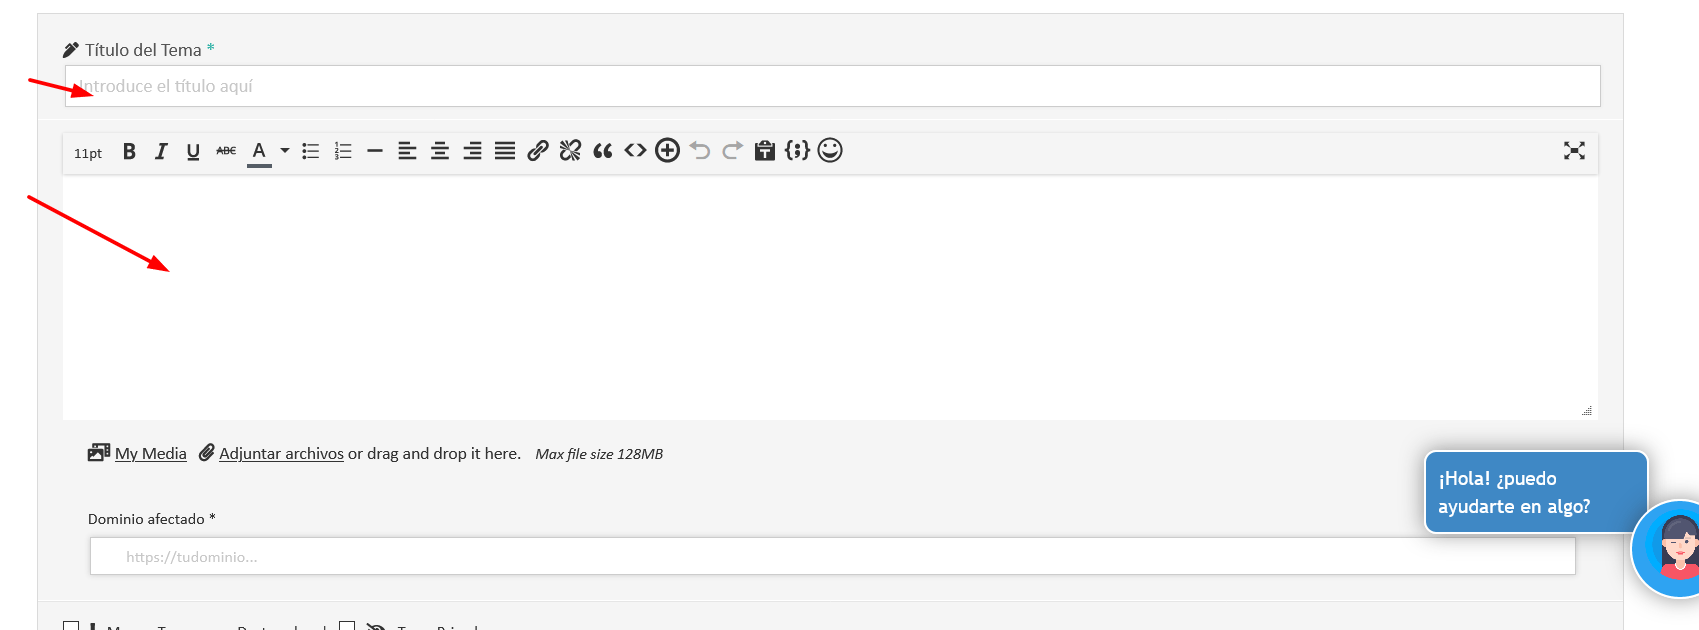Viewport: 1699px width, 630px height.
Task: Undo the last edit
Action: coord(700,151)
